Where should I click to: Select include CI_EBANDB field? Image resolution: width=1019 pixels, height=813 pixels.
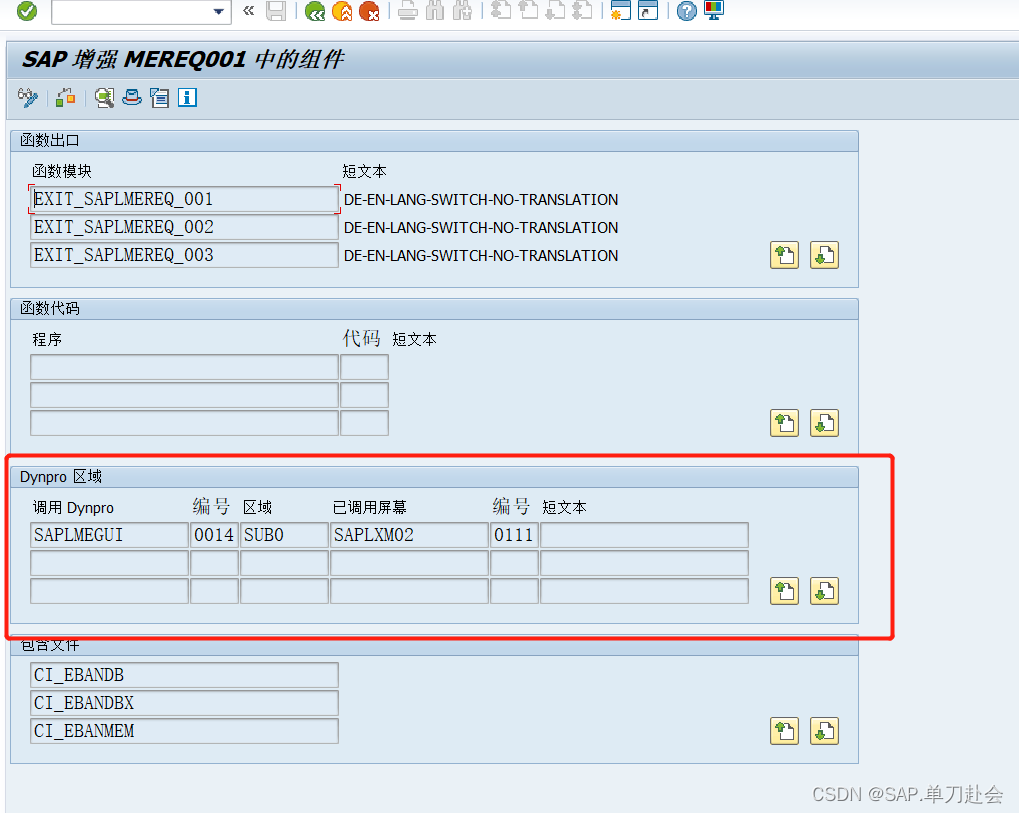(184, 675)
